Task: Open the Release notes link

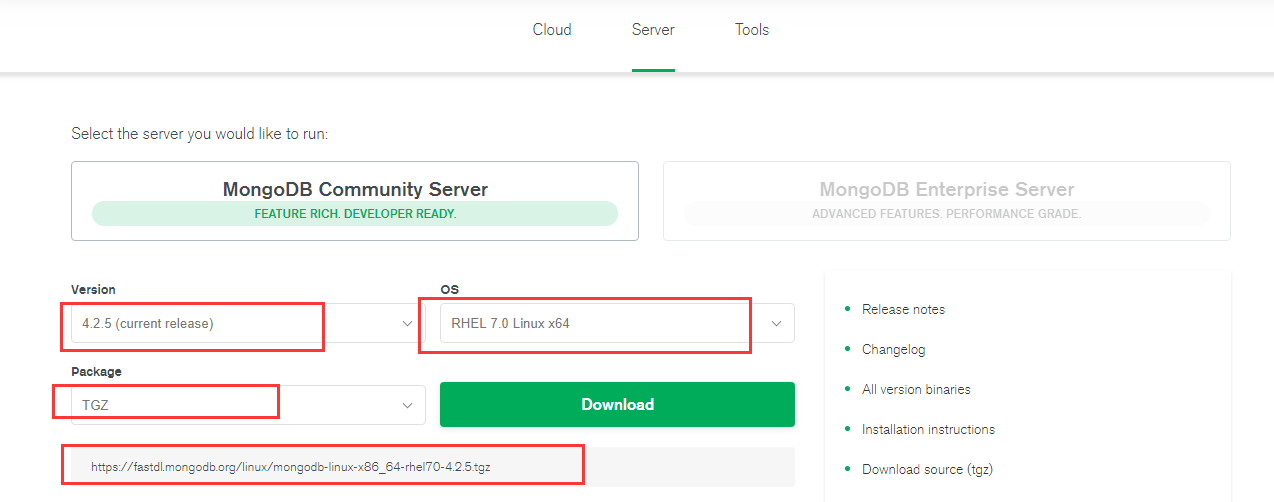Action: point(903,310)
